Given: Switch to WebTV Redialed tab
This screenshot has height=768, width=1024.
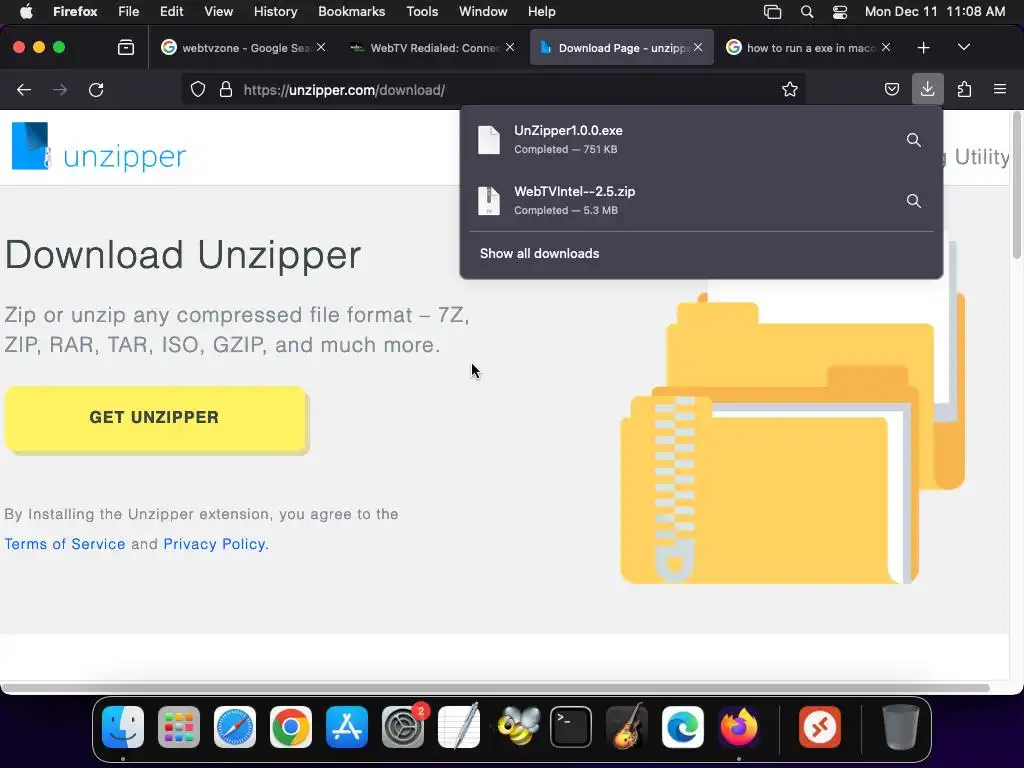Looking at the screenshot, I should [x=432, y=48].
